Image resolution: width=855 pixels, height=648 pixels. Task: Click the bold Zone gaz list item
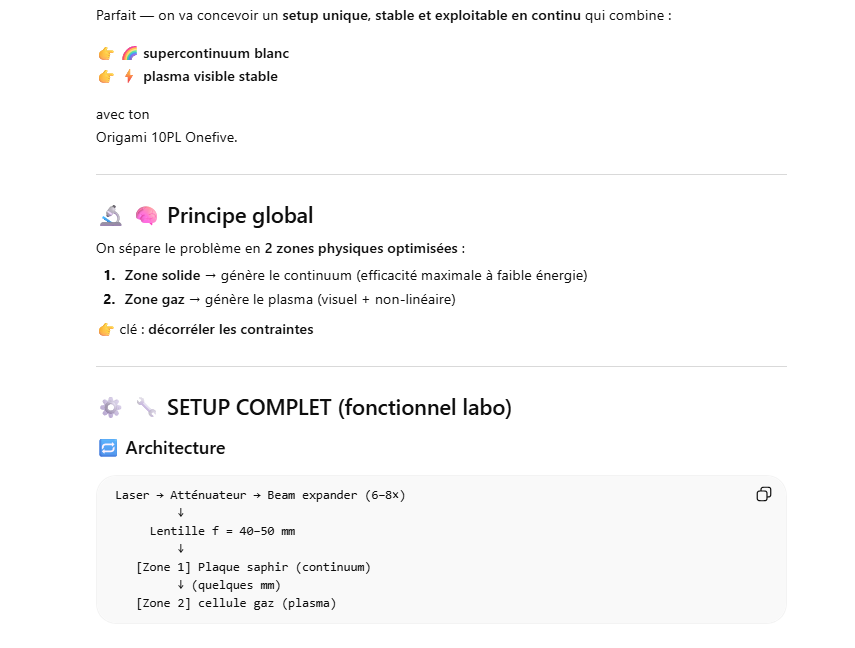pyautogui.click(x=156, y=299)
